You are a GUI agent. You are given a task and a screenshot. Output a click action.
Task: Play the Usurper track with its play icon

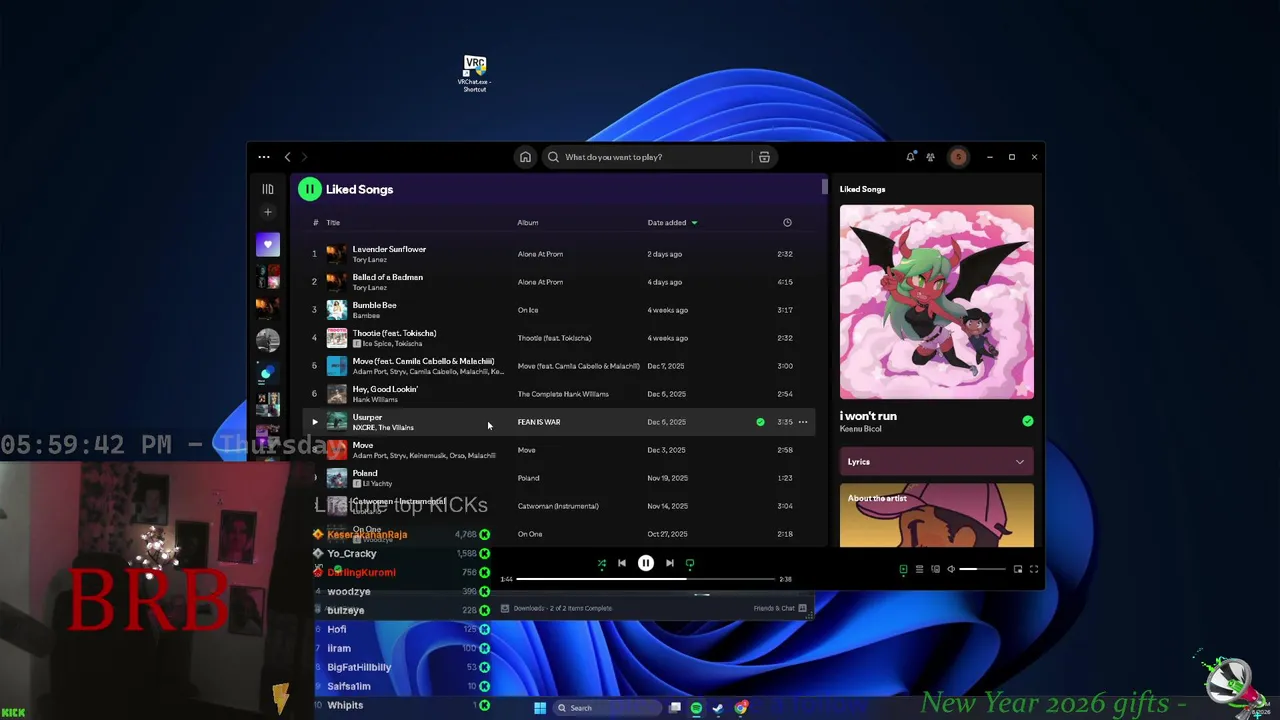[314, 422]
